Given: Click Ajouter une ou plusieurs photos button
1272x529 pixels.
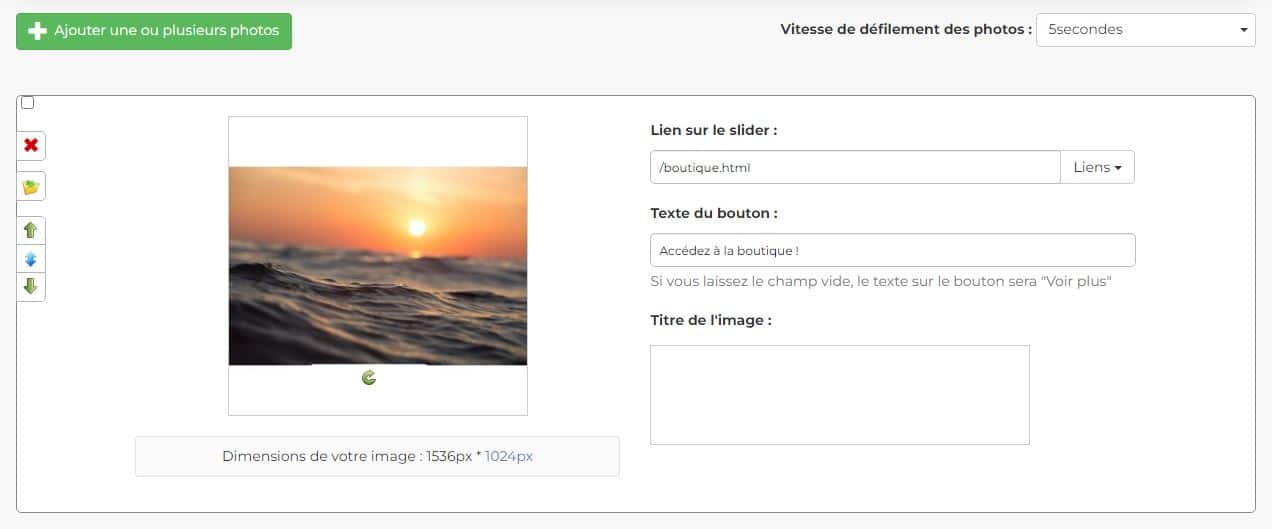Looking at the screenshot, I should pos(154,31).
